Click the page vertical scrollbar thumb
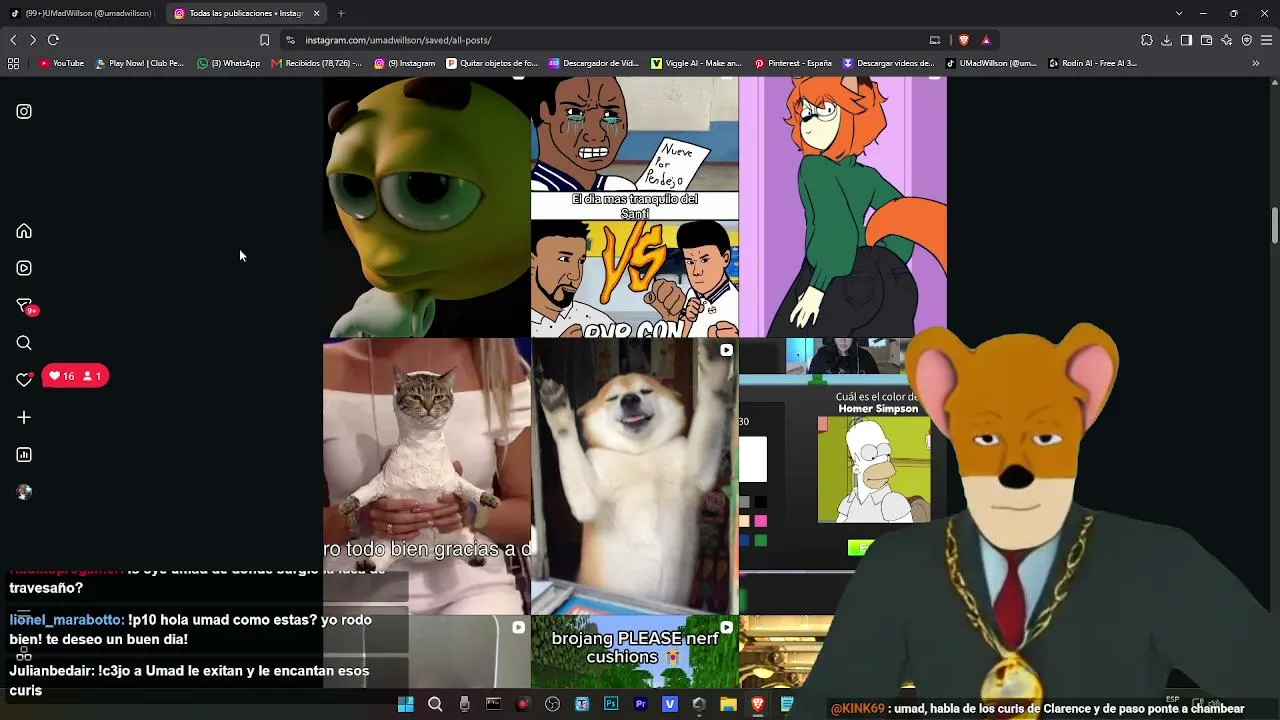The width and height of the screenshot is (1280, 720). point(1274,225)
